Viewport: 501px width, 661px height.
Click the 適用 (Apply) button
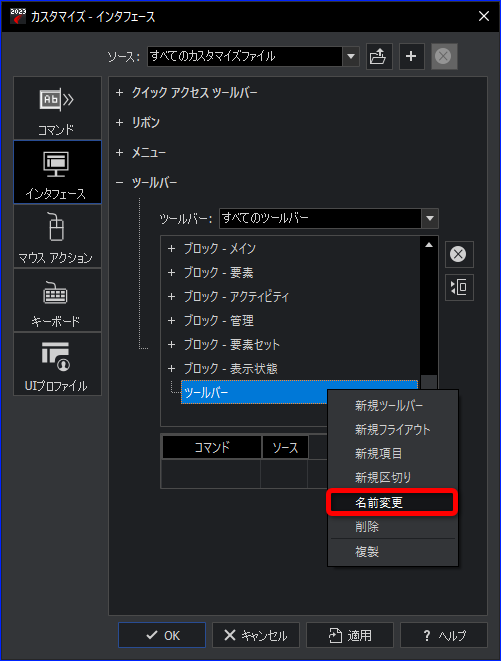coord(350,635)
